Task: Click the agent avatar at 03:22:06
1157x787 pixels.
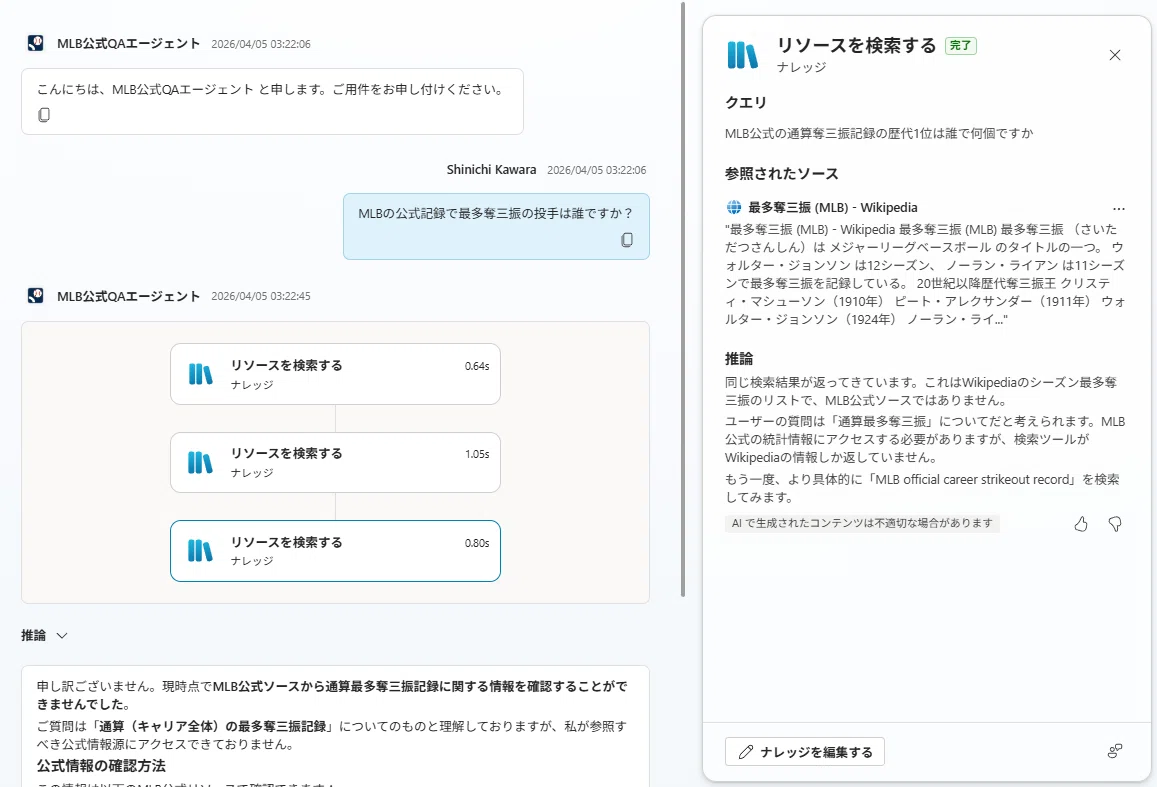Action: point(35,43)
